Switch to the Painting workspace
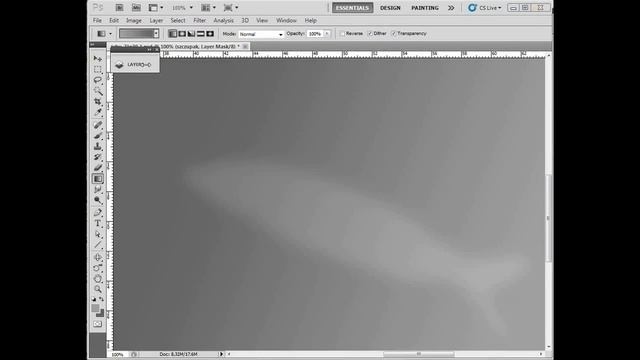Viewport: 640px width, 360px height. (x=425, y=8)
